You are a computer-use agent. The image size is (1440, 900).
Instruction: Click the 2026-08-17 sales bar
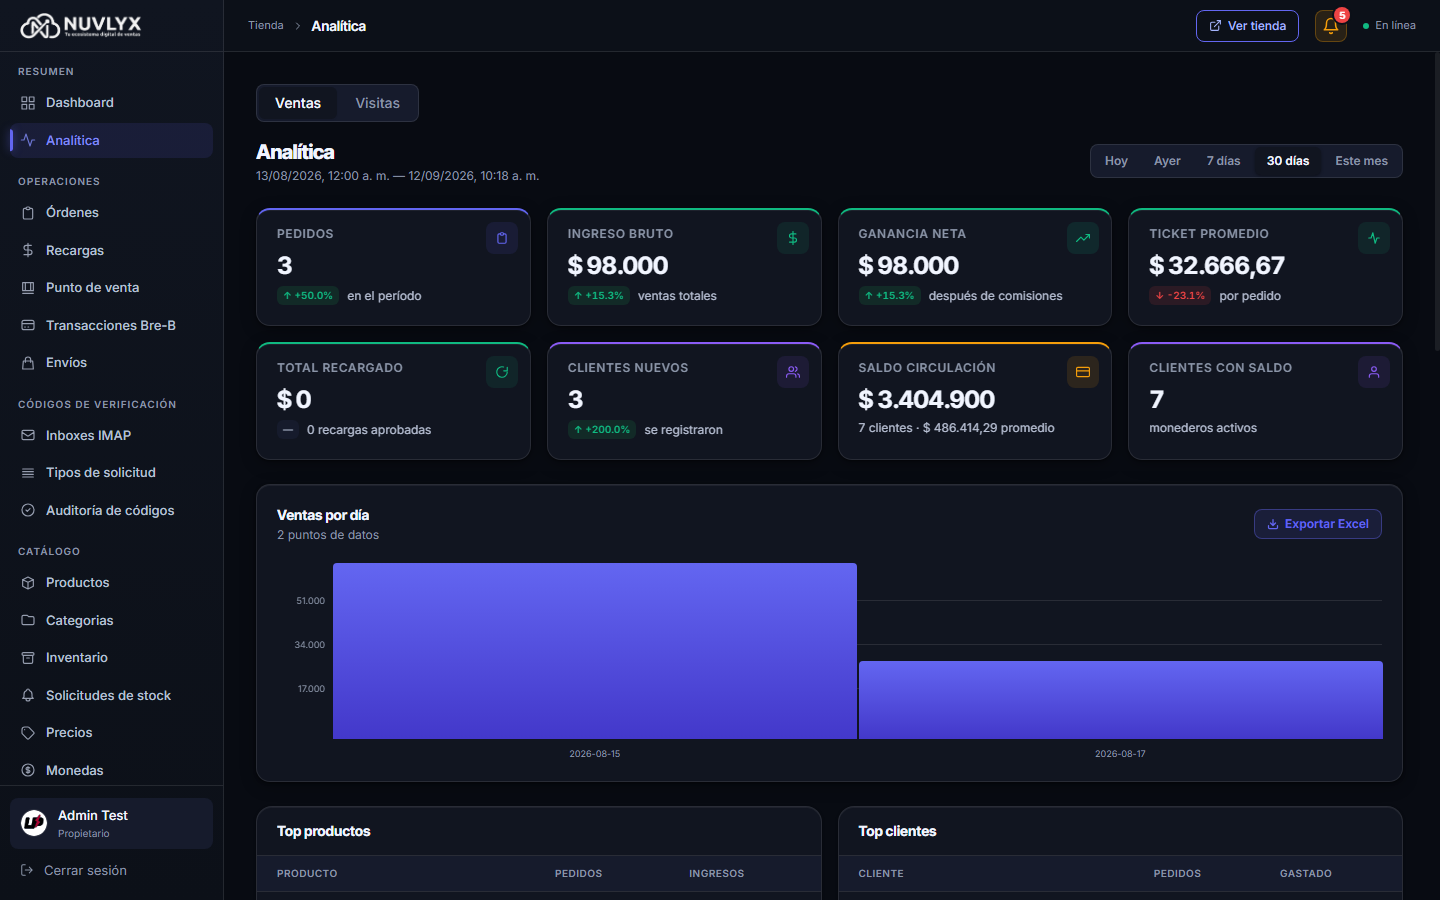coord(1121,700)
